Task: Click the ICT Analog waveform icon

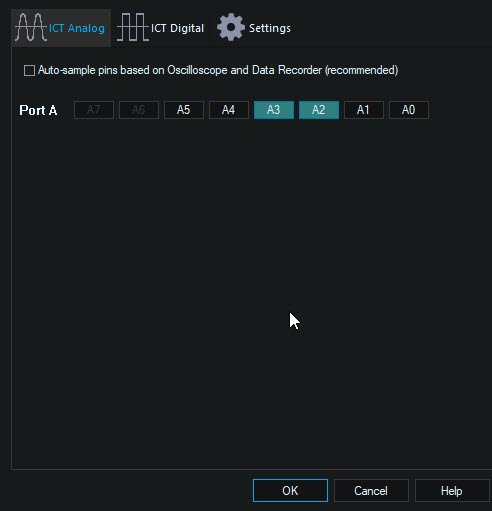Action: point(31,28)
